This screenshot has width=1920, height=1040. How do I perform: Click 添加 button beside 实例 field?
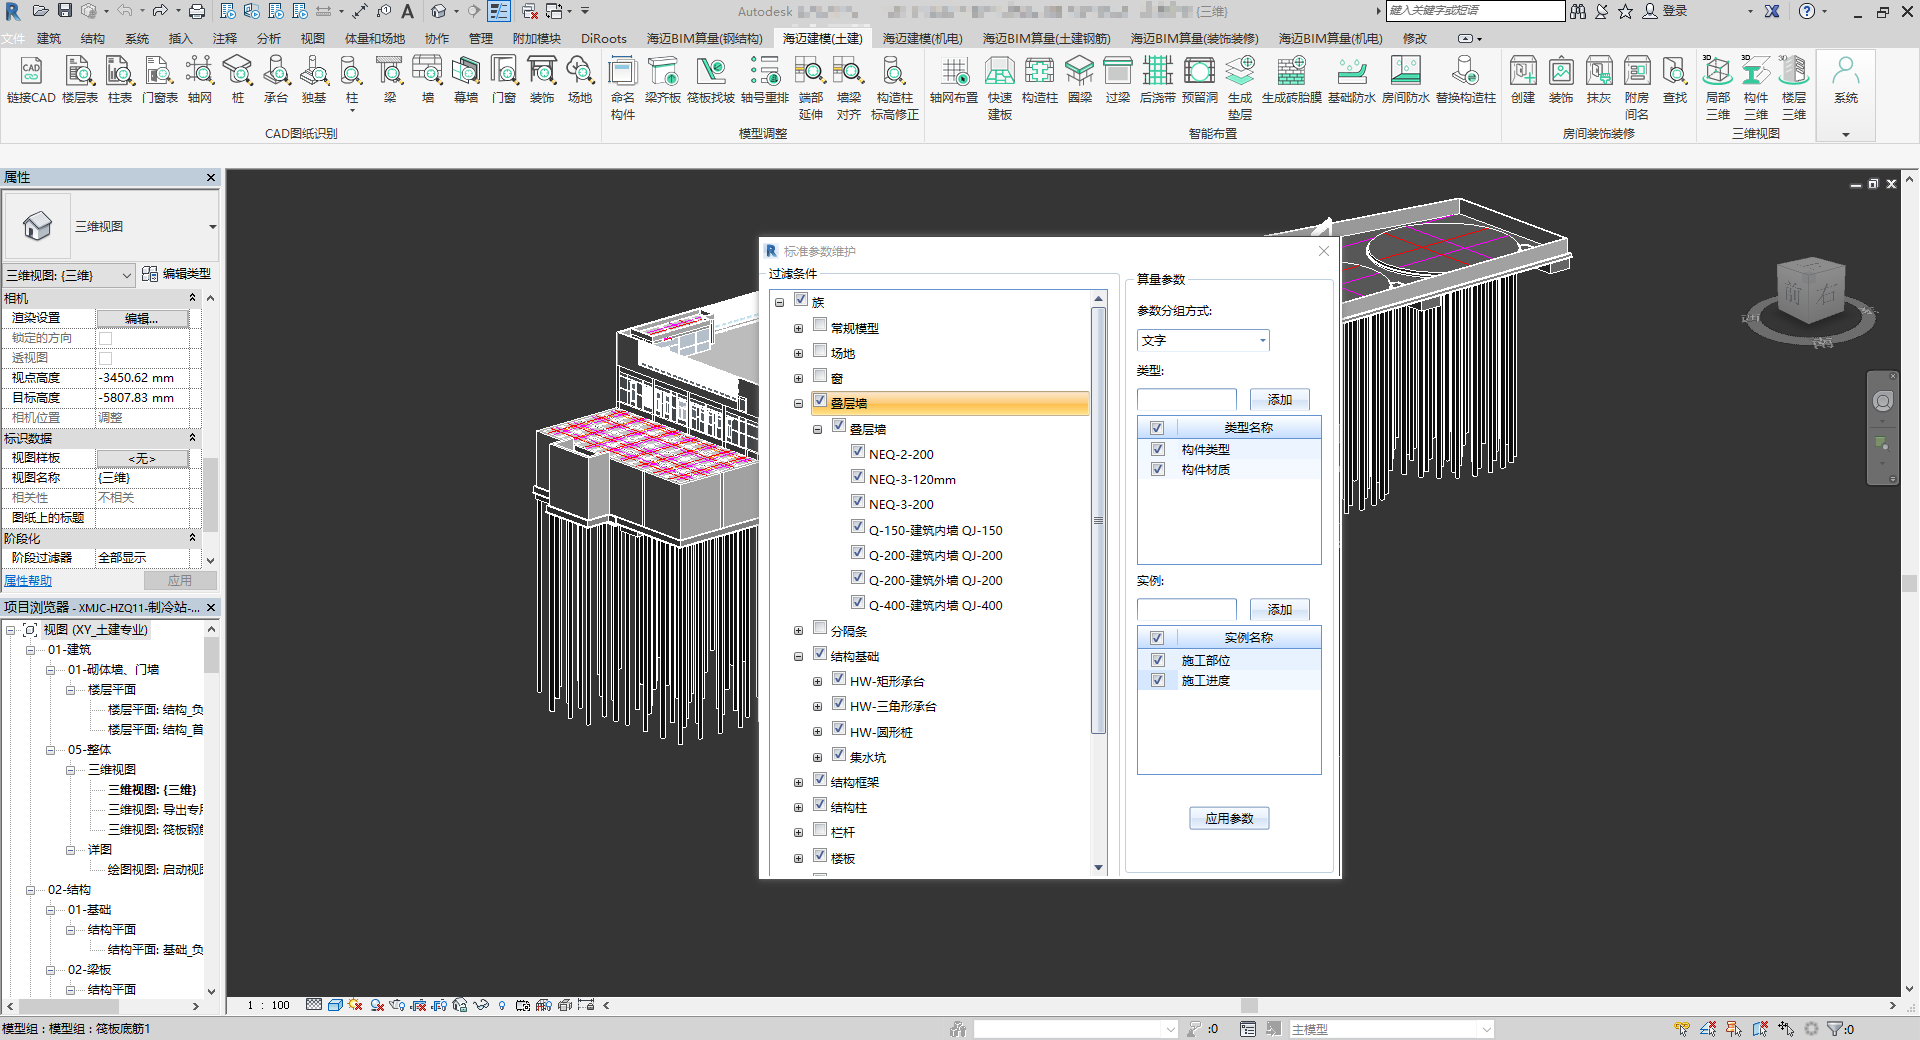1280,609
